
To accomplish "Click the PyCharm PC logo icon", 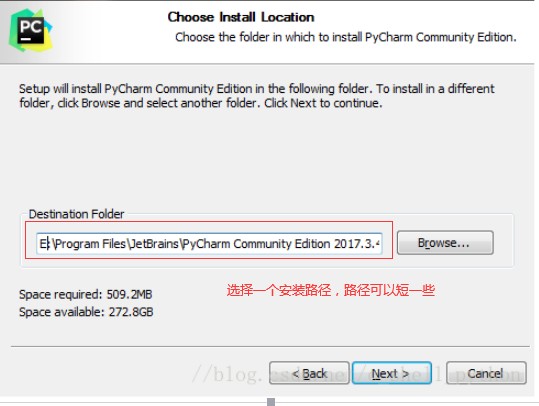I will coord(31,30).
